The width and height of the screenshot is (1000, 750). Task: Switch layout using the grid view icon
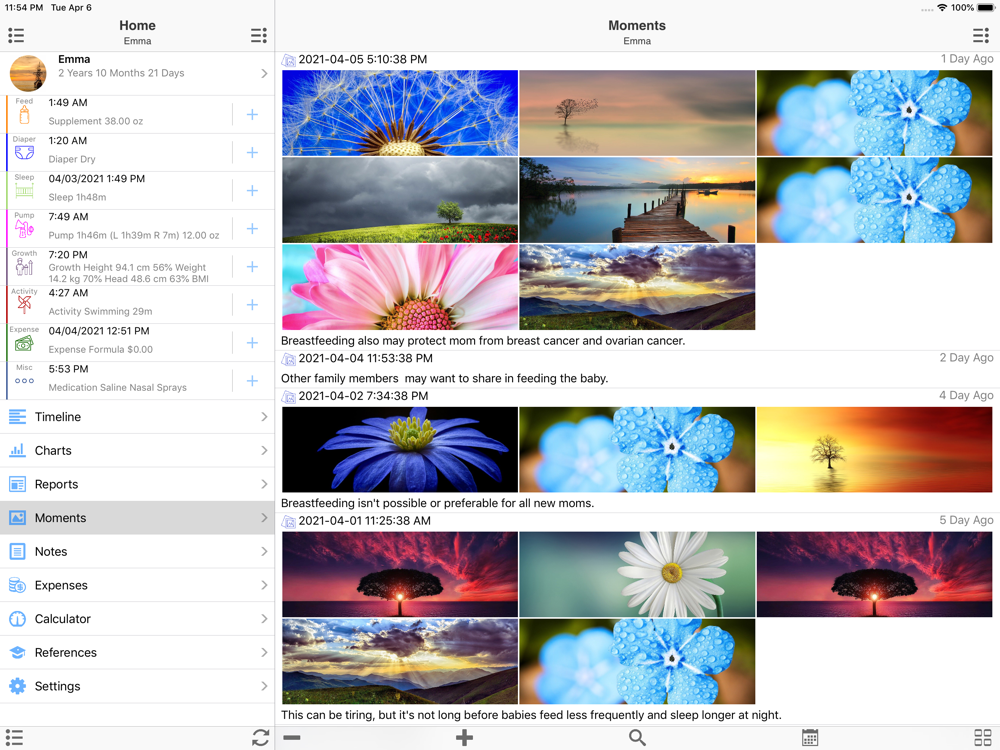pyautogui.click(x=983, y=738)
